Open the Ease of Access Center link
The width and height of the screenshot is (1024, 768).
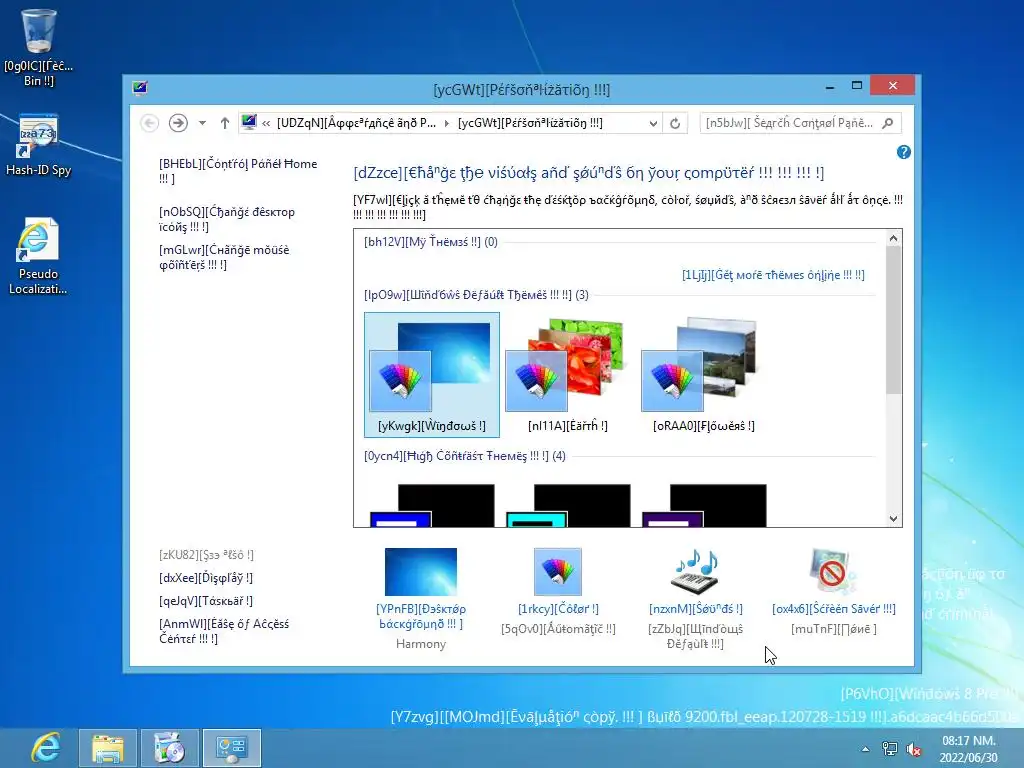(224, 631)
